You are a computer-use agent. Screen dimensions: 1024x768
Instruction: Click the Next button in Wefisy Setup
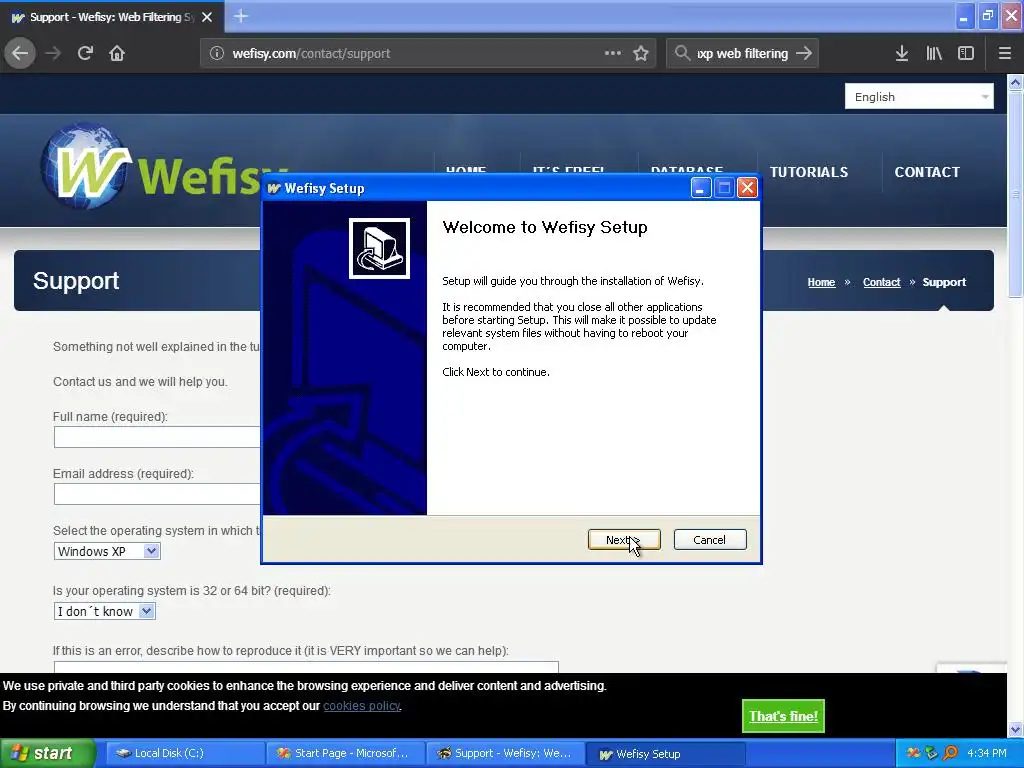624,539
